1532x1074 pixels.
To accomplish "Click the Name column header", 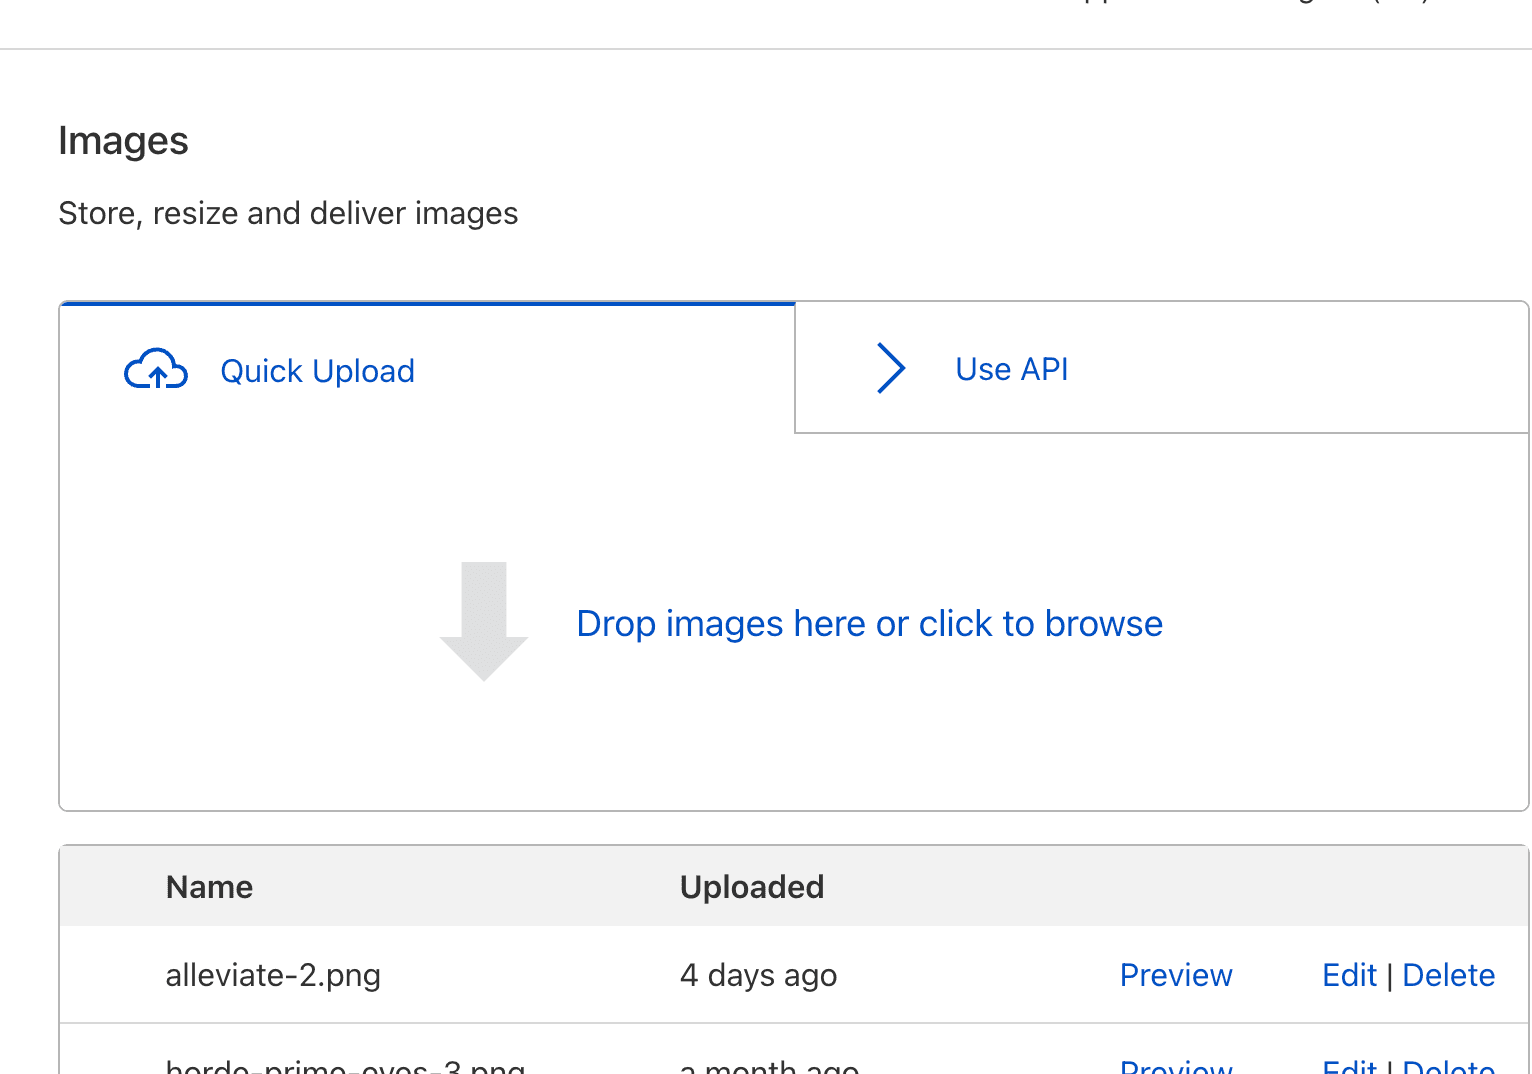I will point(209,887).
